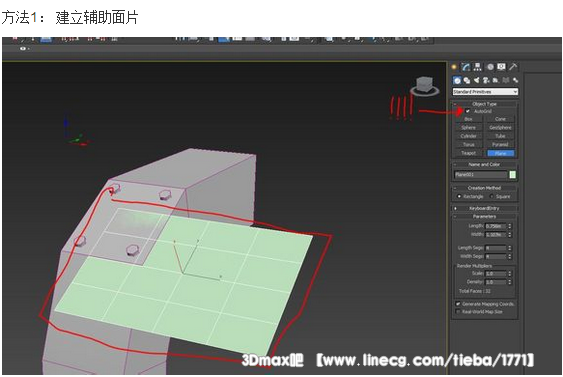The image size is (563, 377).
Task: Click the Density multiplier field
Action: coord(495,282)
